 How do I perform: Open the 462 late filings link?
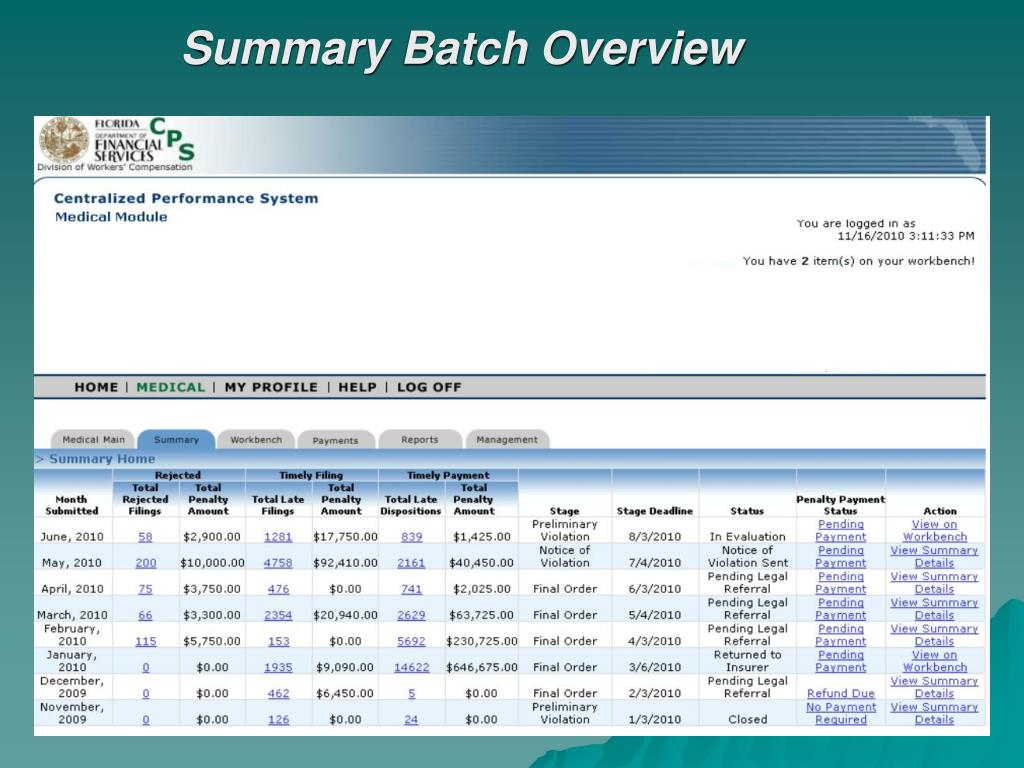(278, 694)
